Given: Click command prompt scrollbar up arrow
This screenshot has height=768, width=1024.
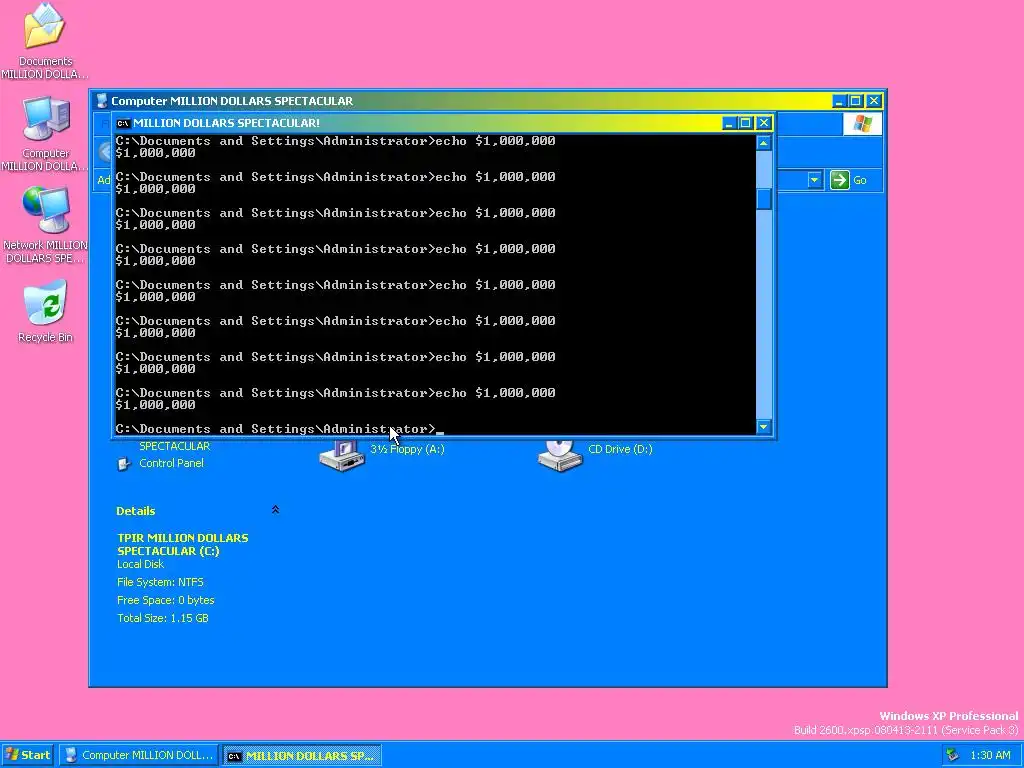Looking at the screenshot, I should 763,143.
